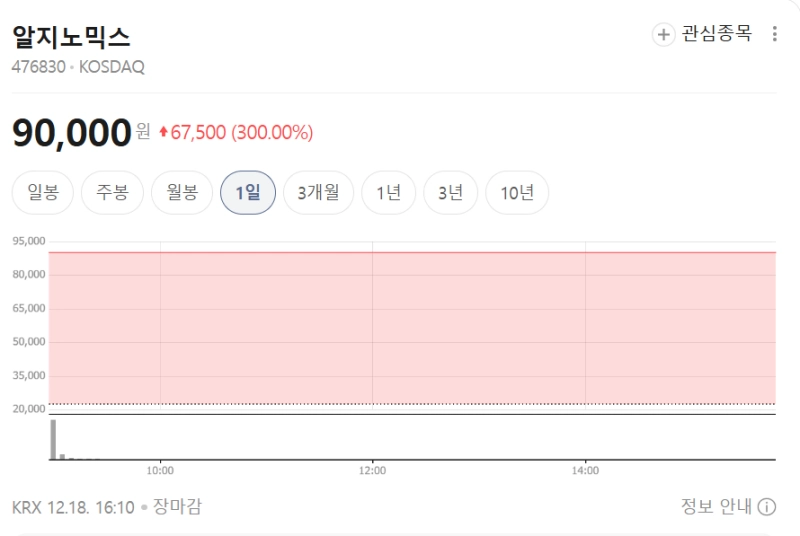Open the three-dot more options menu
The height and width of the screenshot is (536, 800).
[x=774, y=34]
